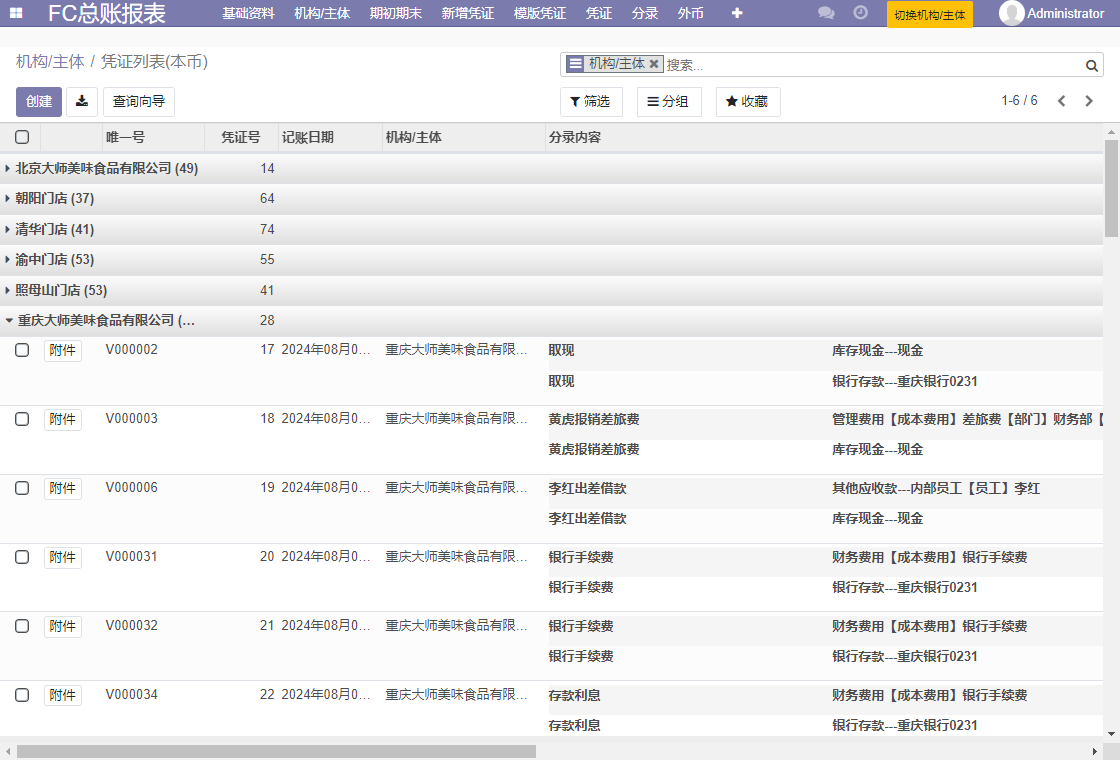Open the 机构/主体 top menu
This screenshot has height=760, width=1120.
pos(322,13)
